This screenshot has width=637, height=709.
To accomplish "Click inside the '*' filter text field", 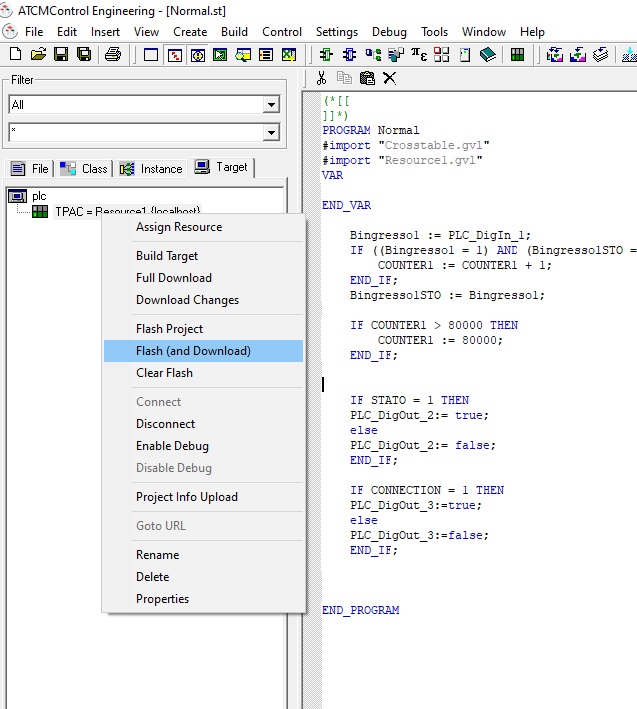I will [136, 132].
